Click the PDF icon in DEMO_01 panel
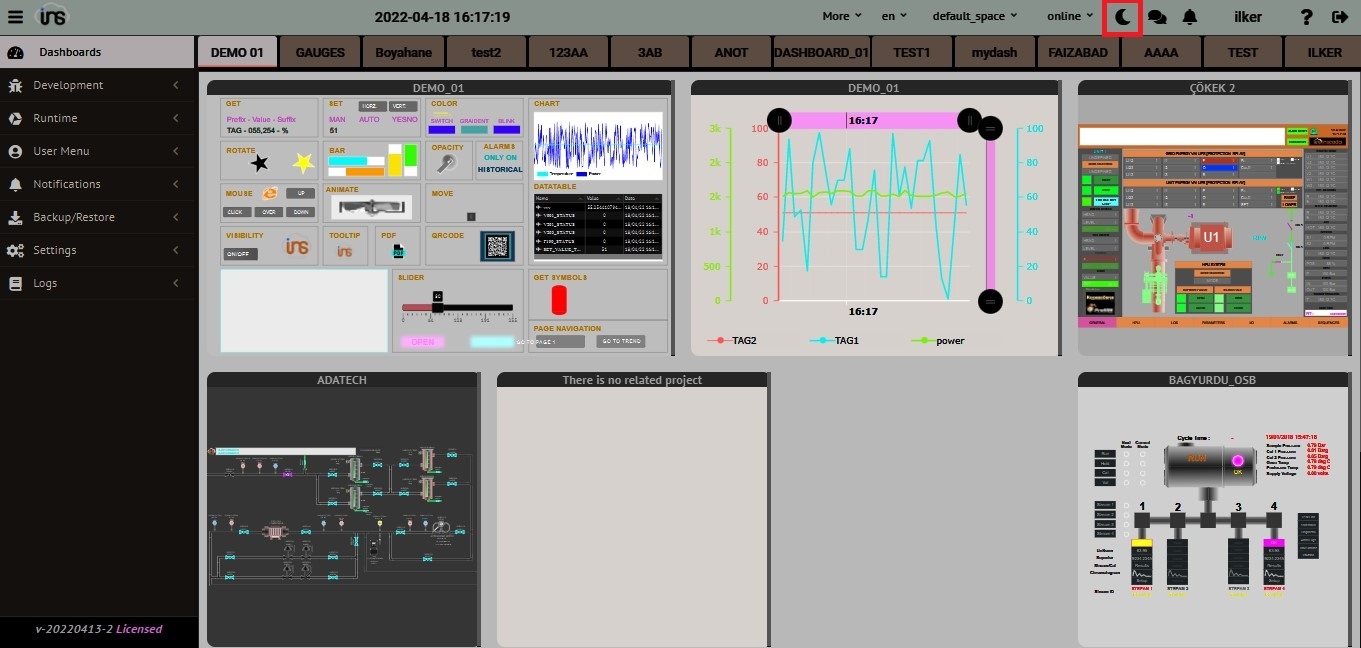1361x648 pixels. 398,250
